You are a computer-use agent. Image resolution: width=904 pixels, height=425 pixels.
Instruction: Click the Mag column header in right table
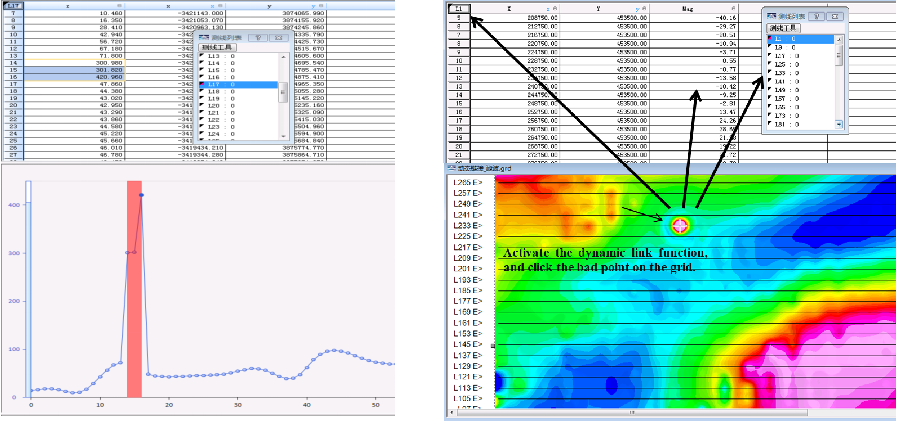coord(694,9)
